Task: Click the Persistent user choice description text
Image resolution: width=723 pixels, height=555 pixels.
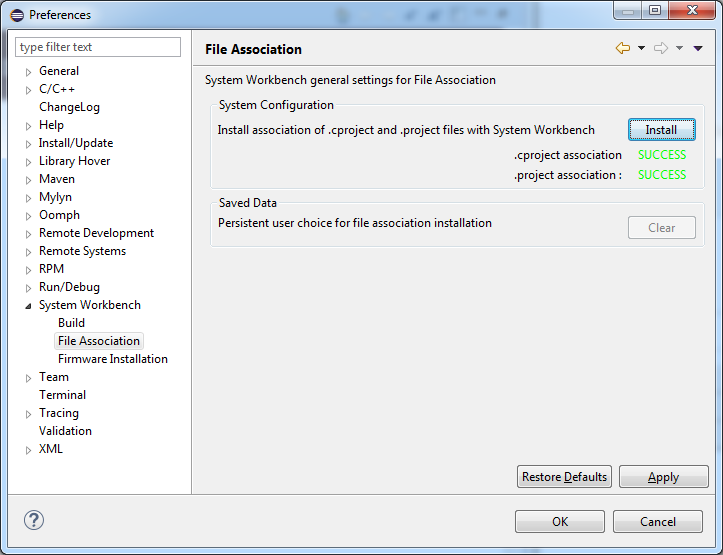Action: tap(355, 223)
